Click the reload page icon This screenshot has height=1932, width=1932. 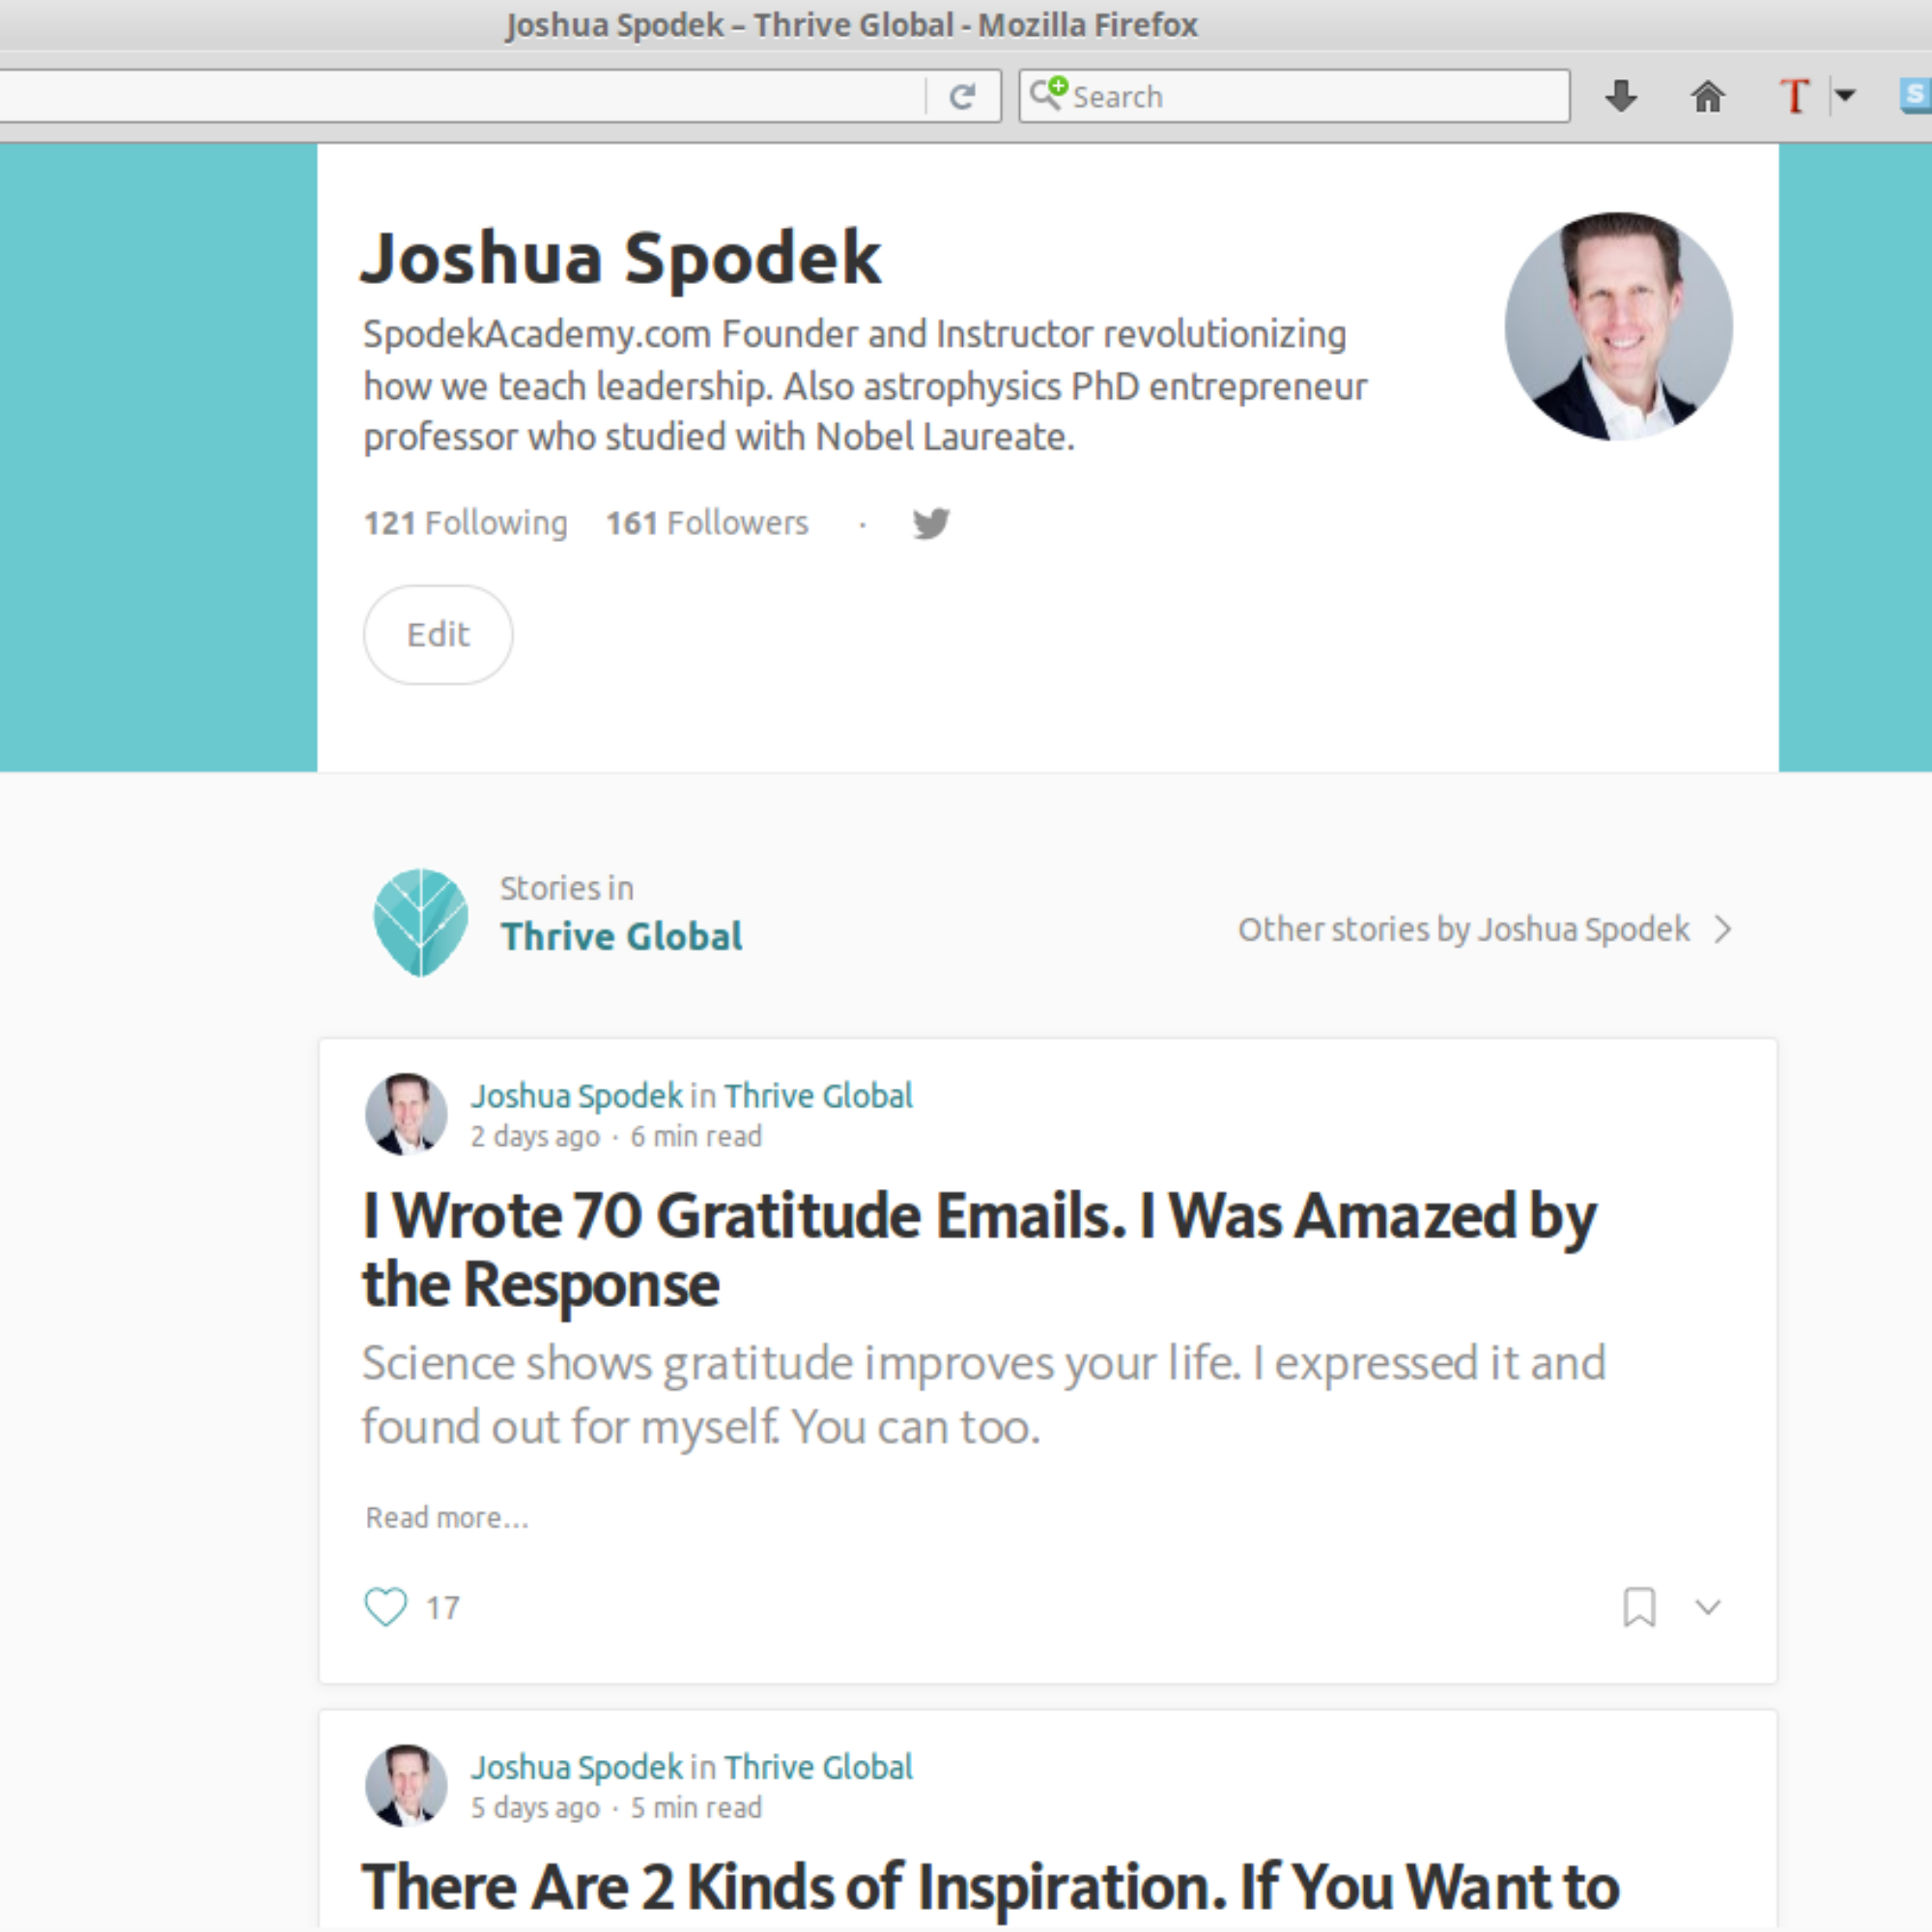pyautogui.click(x=962, y=97)
